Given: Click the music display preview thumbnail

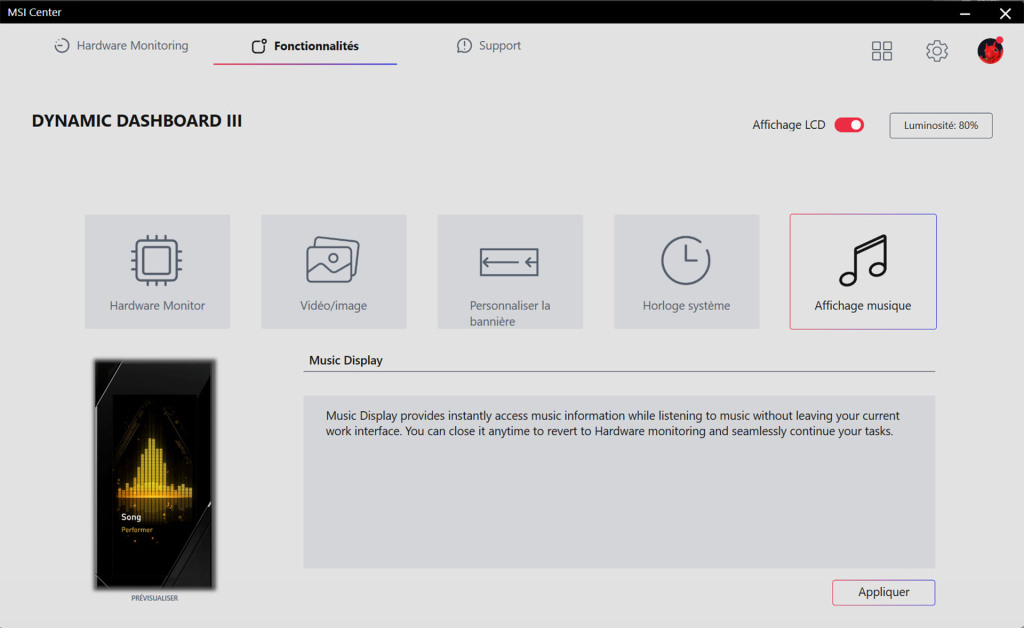Looking at the screenshot, I should (154, 474).
